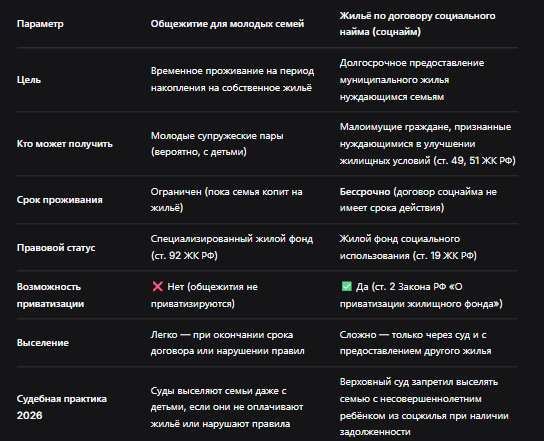Click the cell 'Специализированный жилой фонд (ст. 92 ЖК РФ)'

(x=232, y=247)
